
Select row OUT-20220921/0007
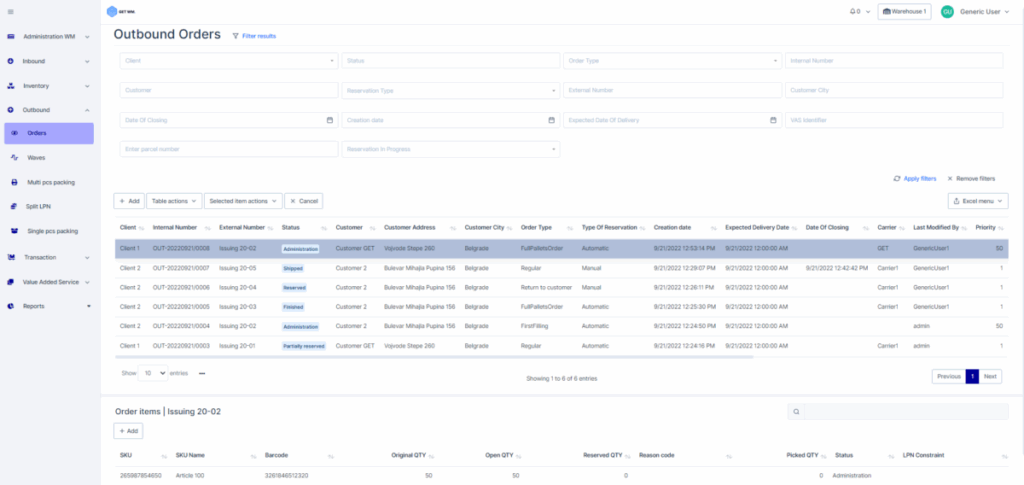point(561,268)
